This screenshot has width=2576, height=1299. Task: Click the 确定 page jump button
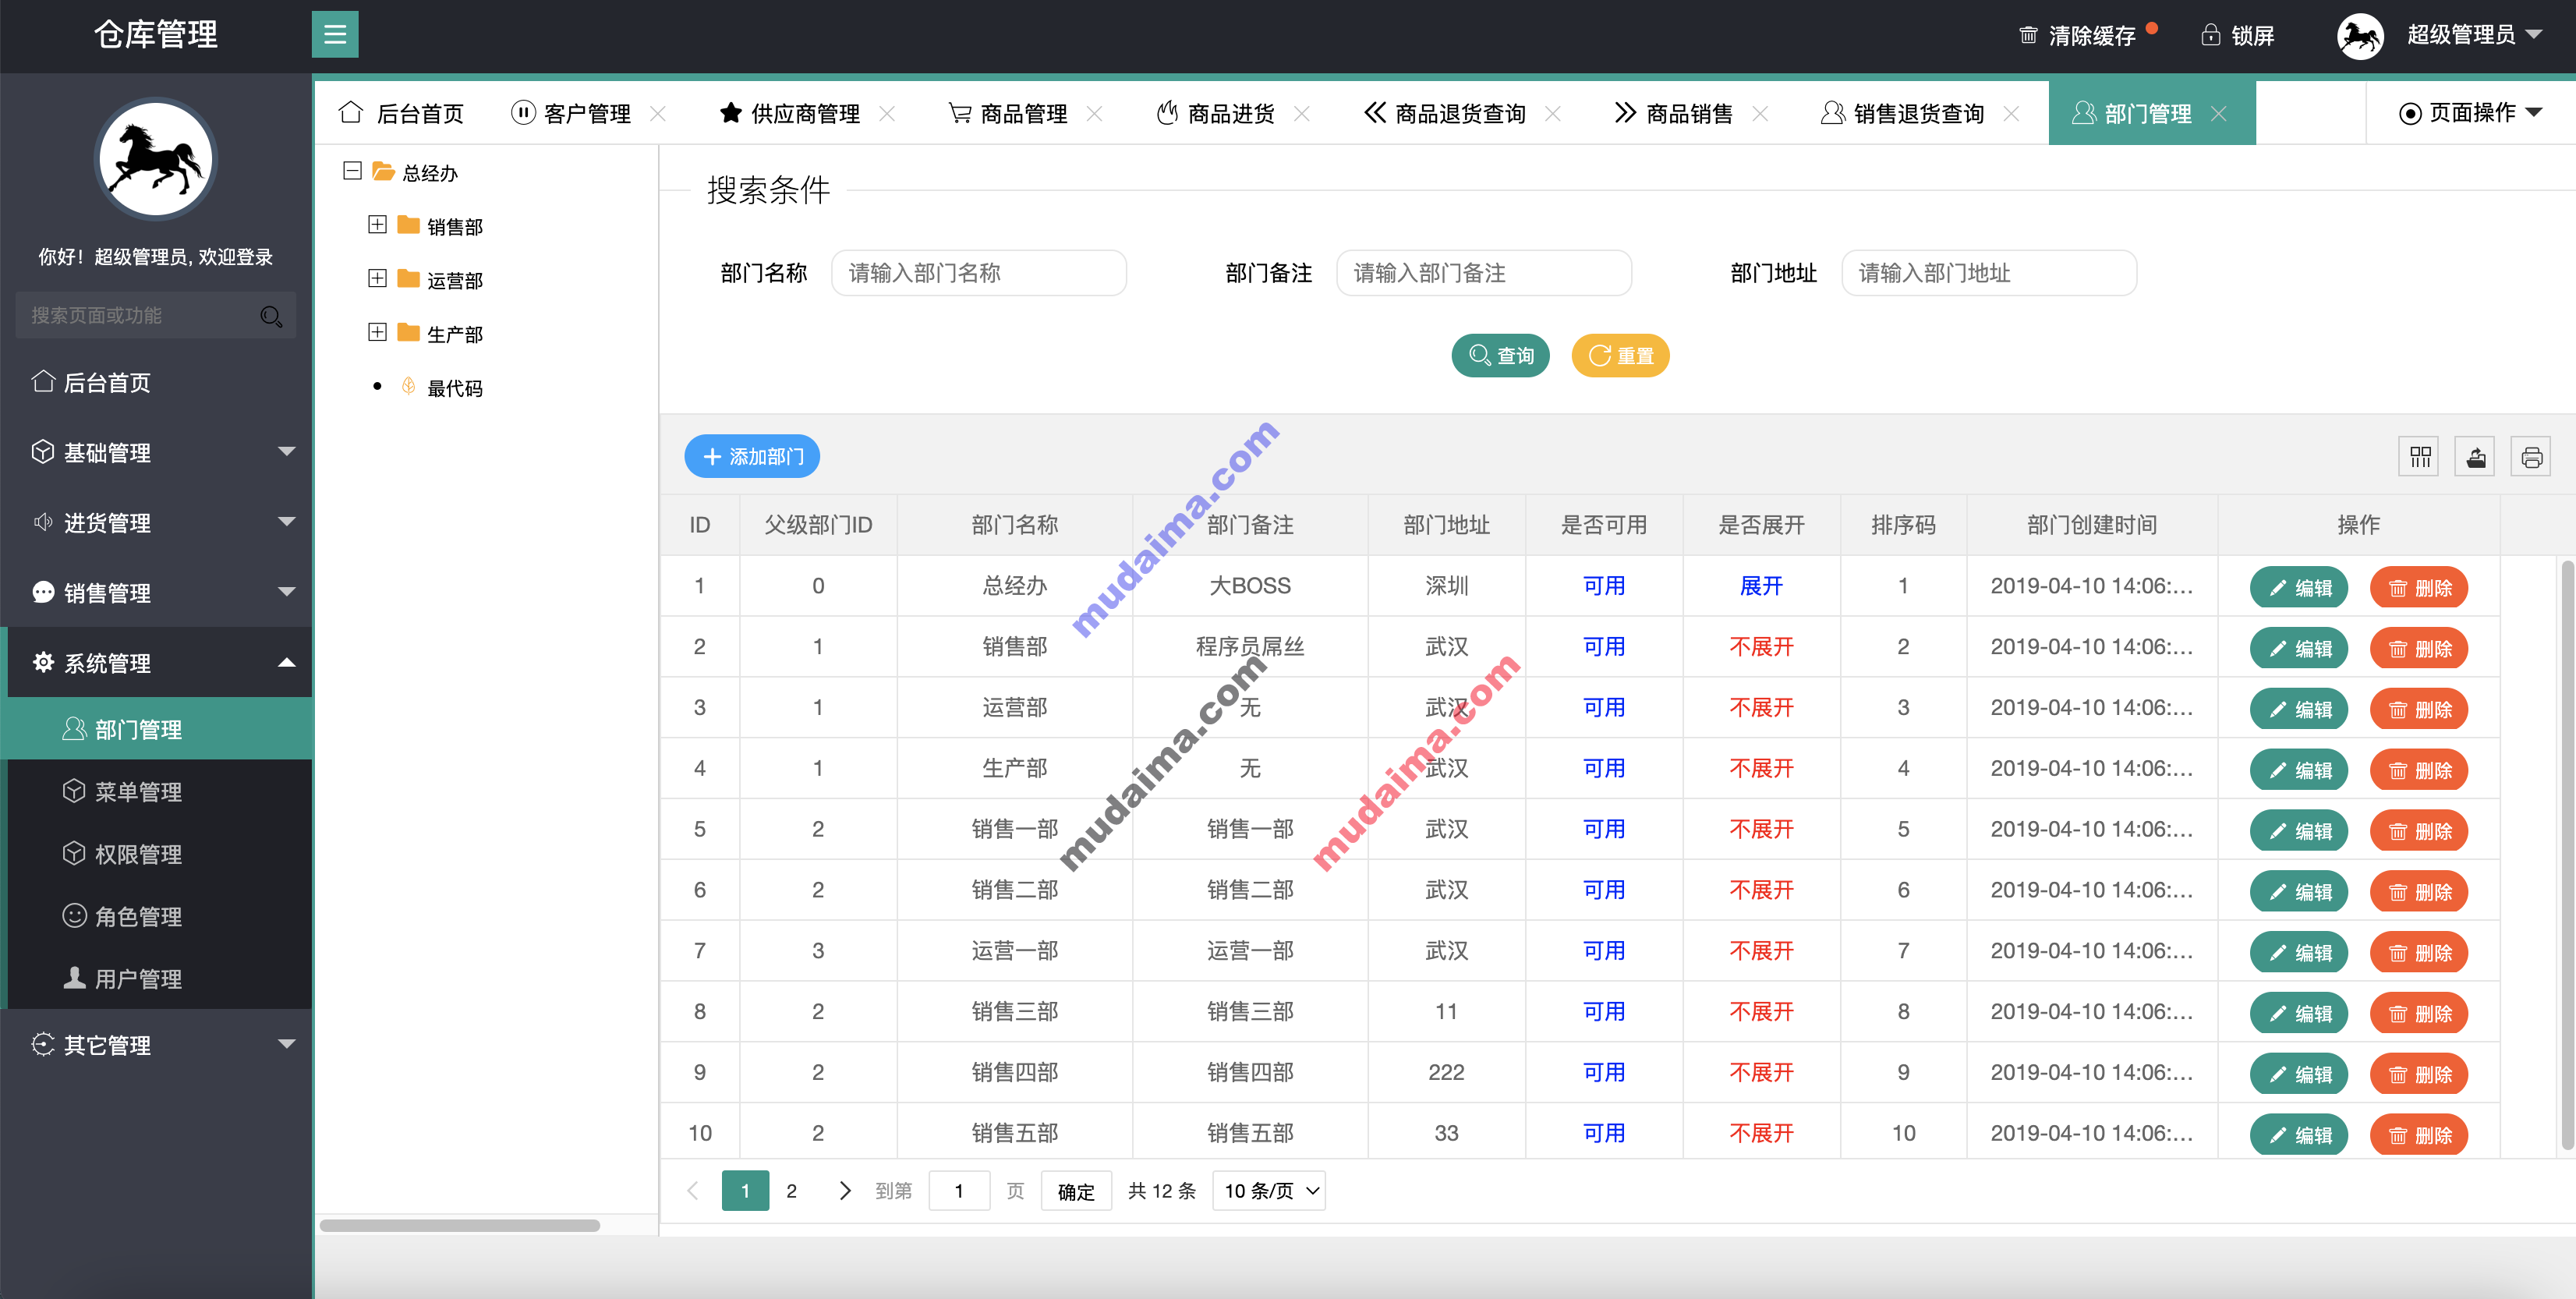1076,1191
